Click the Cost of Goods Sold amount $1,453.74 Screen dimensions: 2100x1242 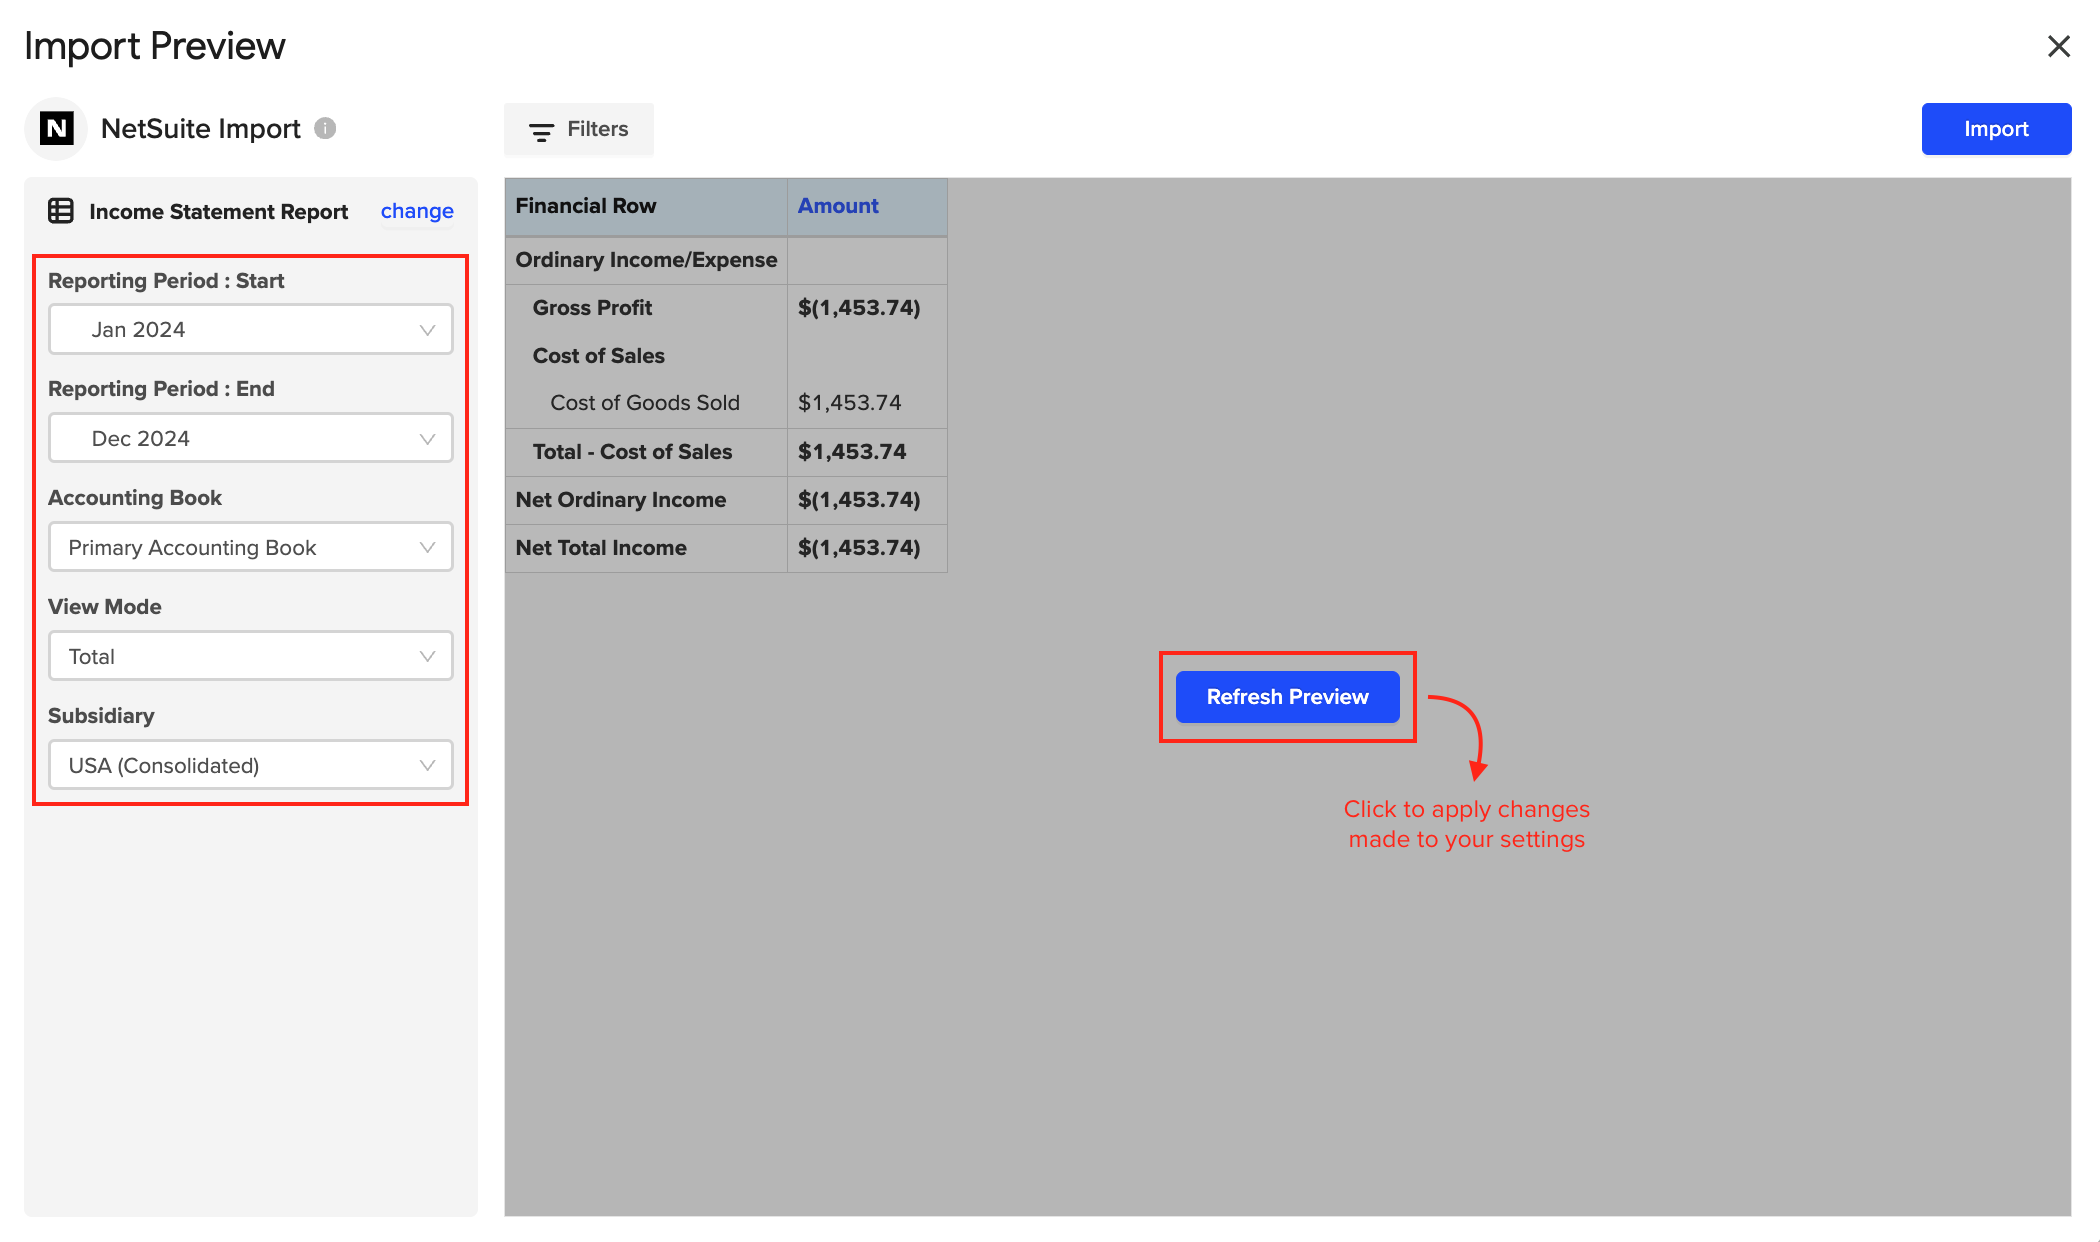849,403
